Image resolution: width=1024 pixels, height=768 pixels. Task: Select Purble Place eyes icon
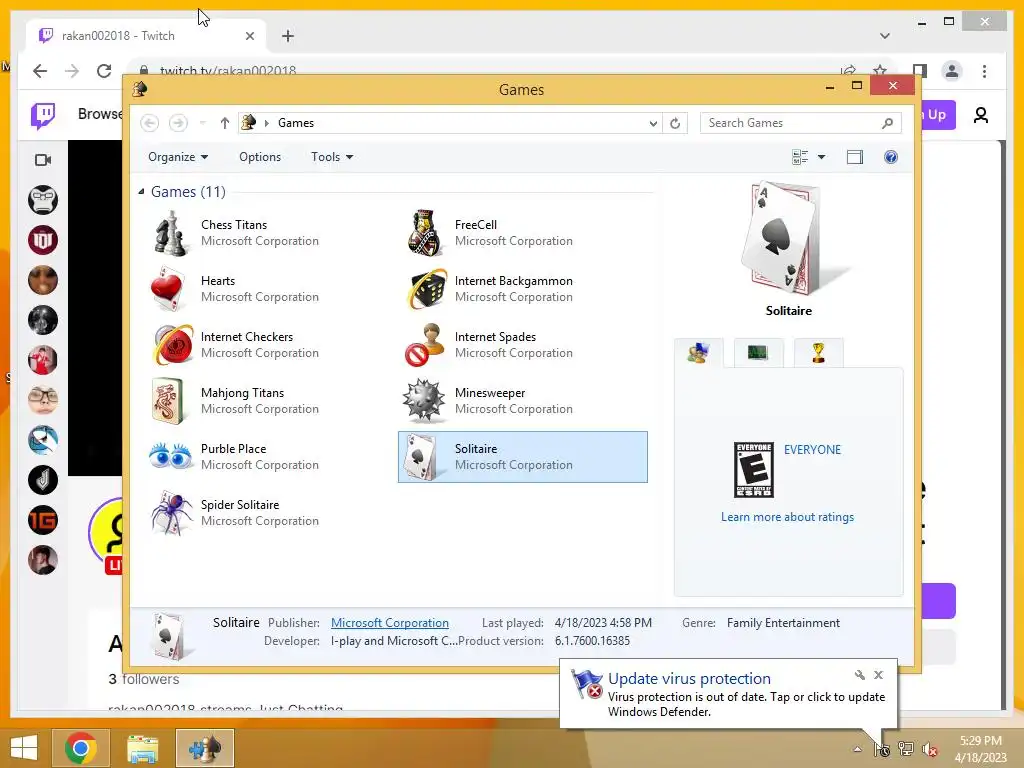[x=170, y=456]
